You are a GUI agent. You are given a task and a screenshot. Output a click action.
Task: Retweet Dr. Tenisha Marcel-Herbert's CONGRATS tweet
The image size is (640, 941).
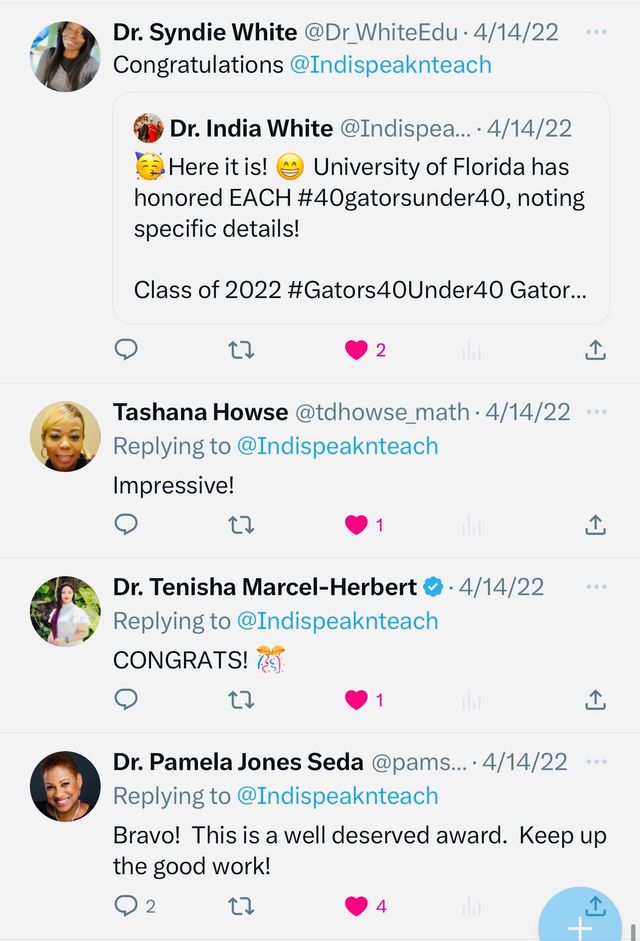click(241, 700)
